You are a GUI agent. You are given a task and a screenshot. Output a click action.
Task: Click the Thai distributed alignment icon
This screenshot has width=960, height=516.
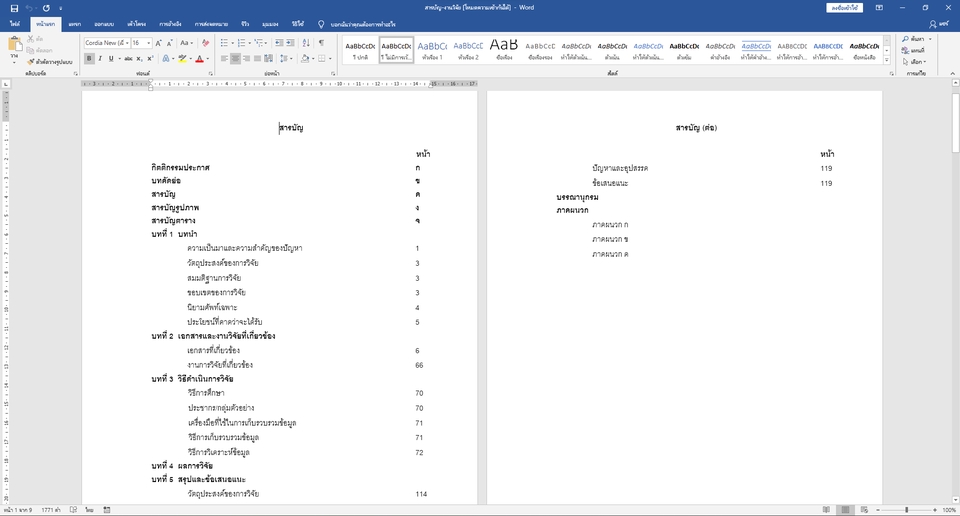point(268,59)
